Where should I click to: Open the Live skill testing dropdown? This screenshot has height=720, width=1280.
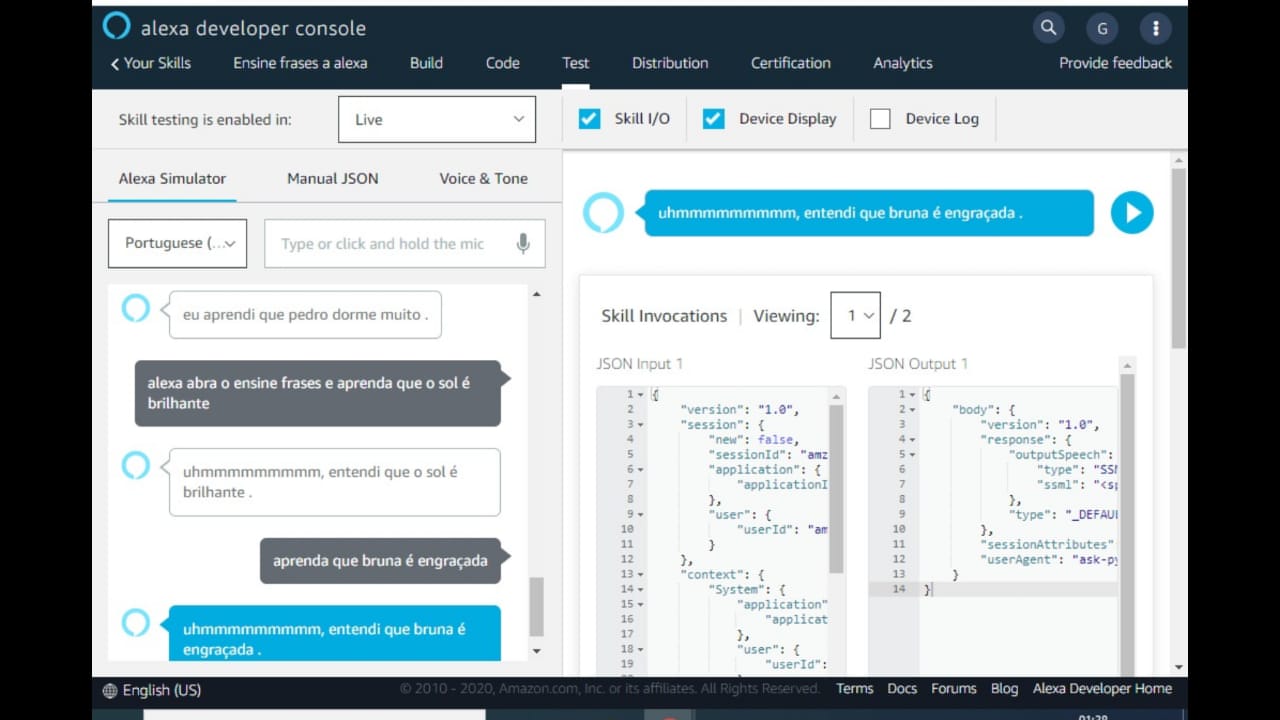pos(437,118)
